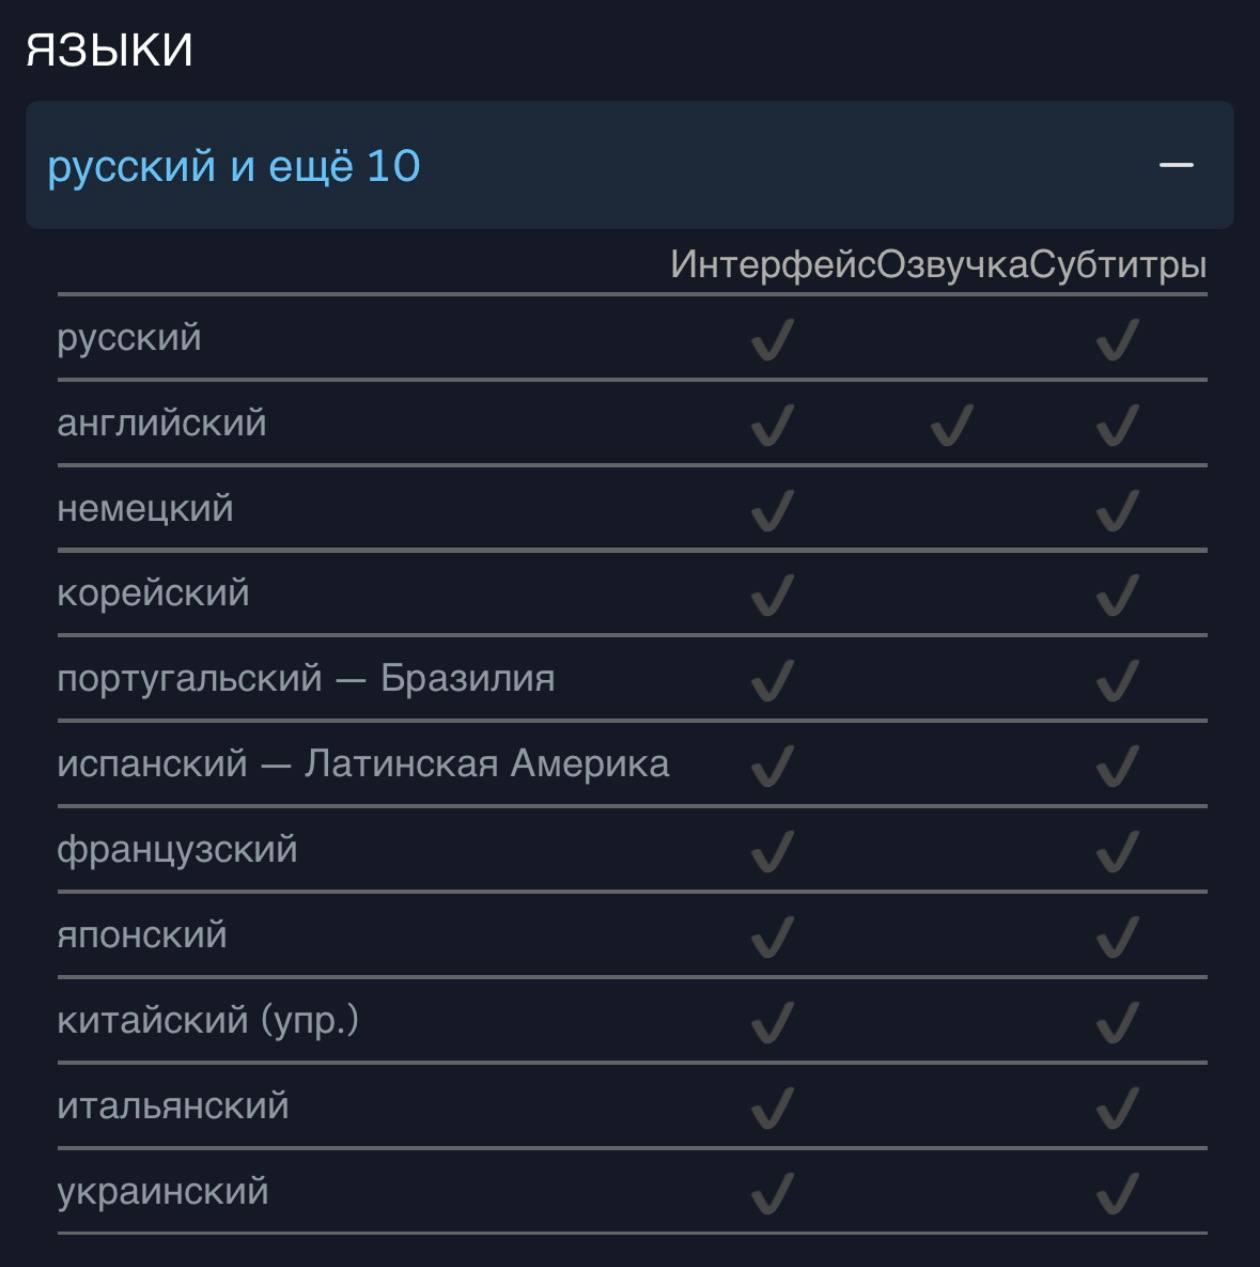Image resolution: width=1260 pixels, height=1267 pixels.
Task: Click the Субтитры checkmark for русский
Action: [x=1117, y=340]
